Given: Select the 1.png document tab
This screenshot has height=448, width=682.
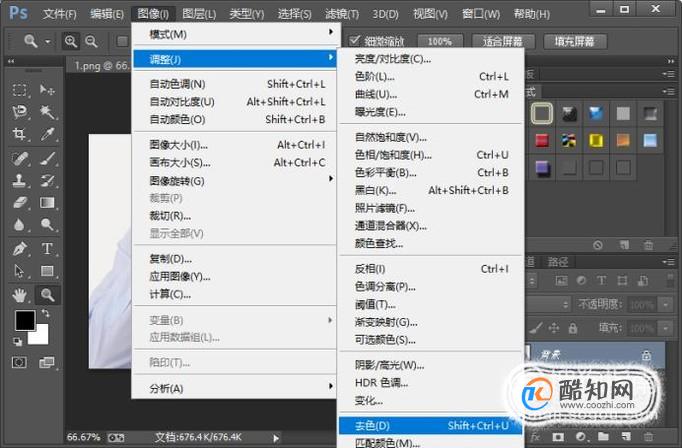Looking at the screenshot, I should (100, 66).
